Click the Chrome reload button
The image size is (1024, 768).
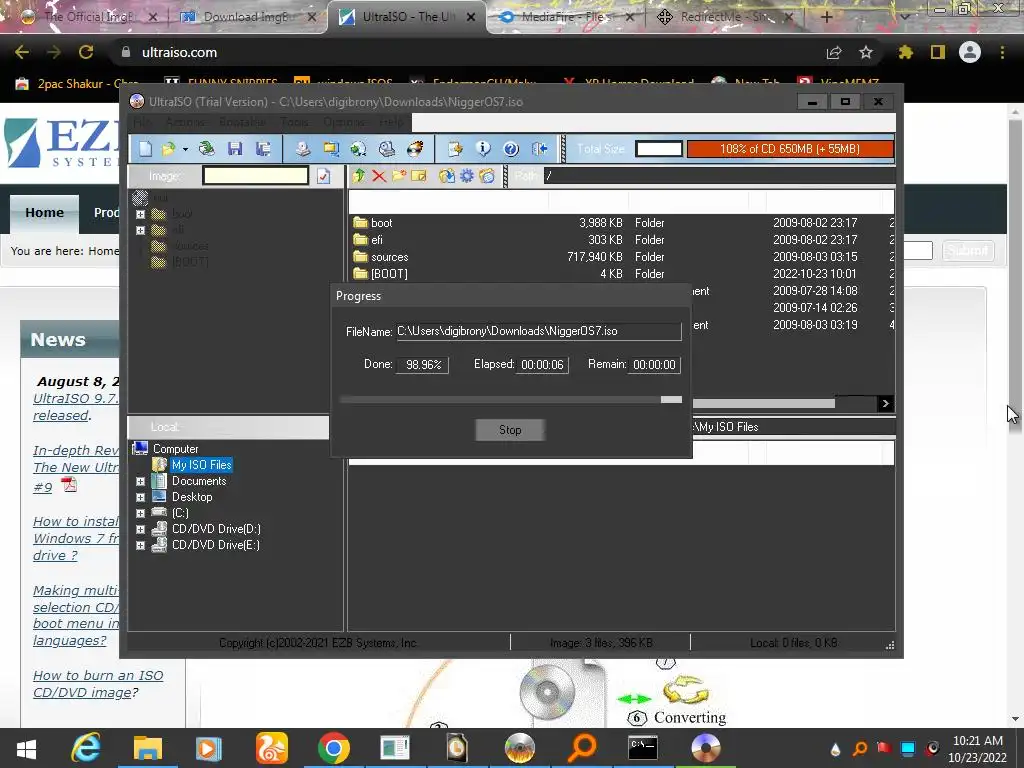pos(86,52)
